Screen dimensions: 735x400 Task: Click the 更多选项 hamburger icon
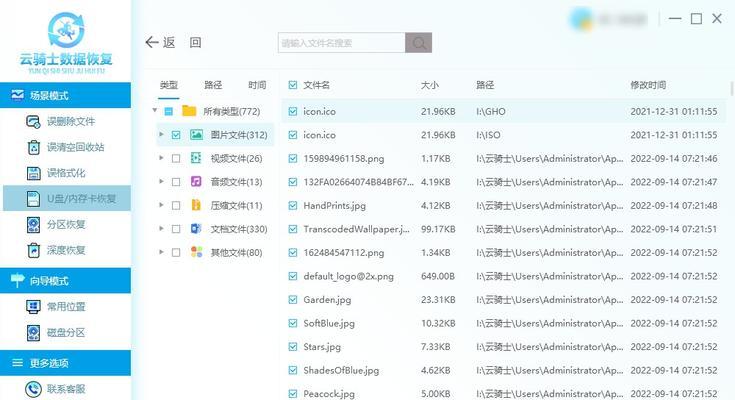tap(17, 363)
